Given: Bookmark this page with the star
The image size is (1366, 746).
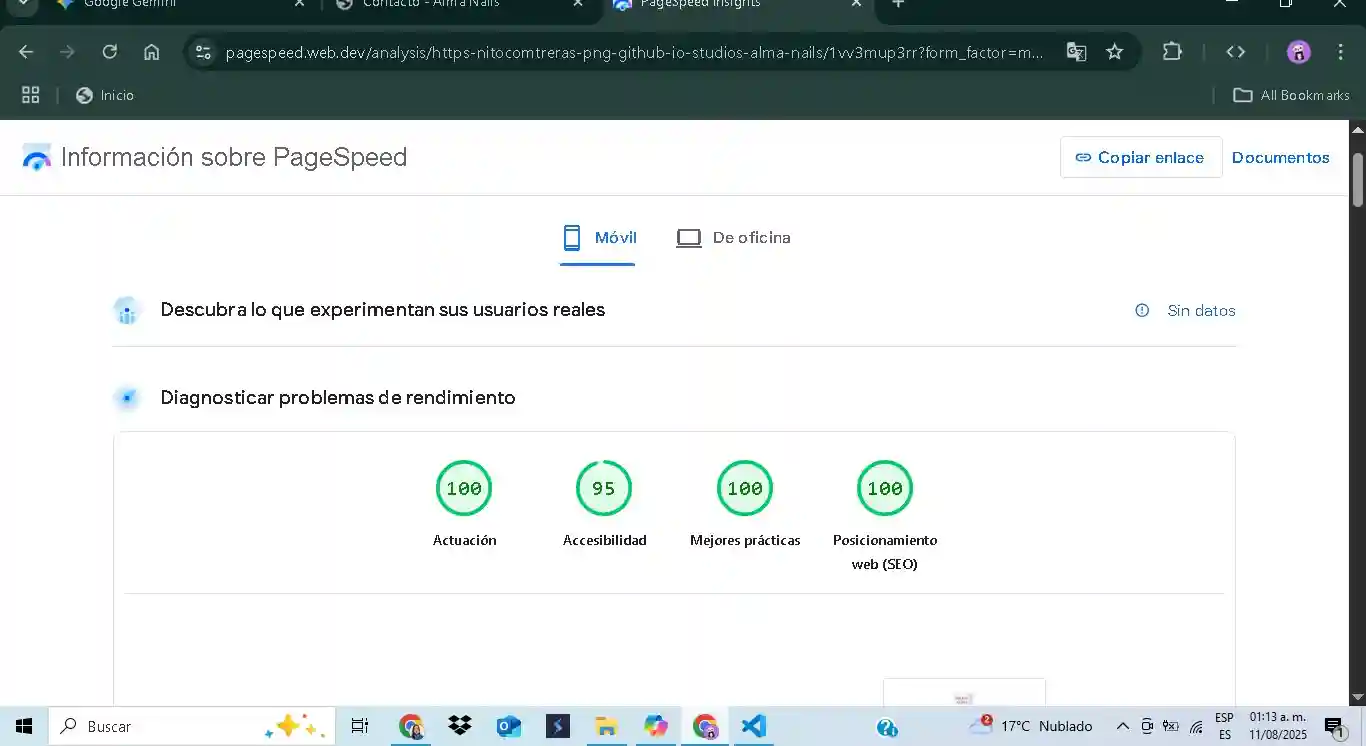Looking at the screenshot, I should [x=1115, y=52].
